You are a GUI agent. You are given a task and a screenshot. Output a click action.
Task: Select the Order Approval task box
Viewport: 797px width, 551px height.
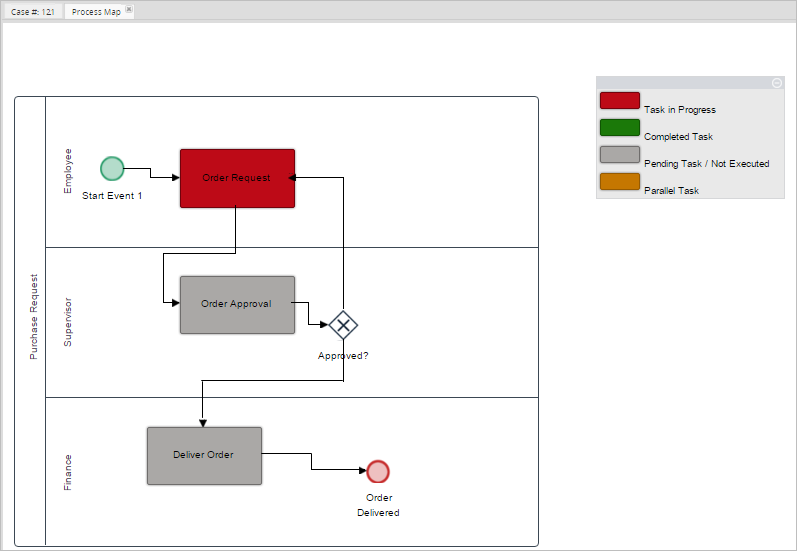pyautogui.click(x=237, y=304)
